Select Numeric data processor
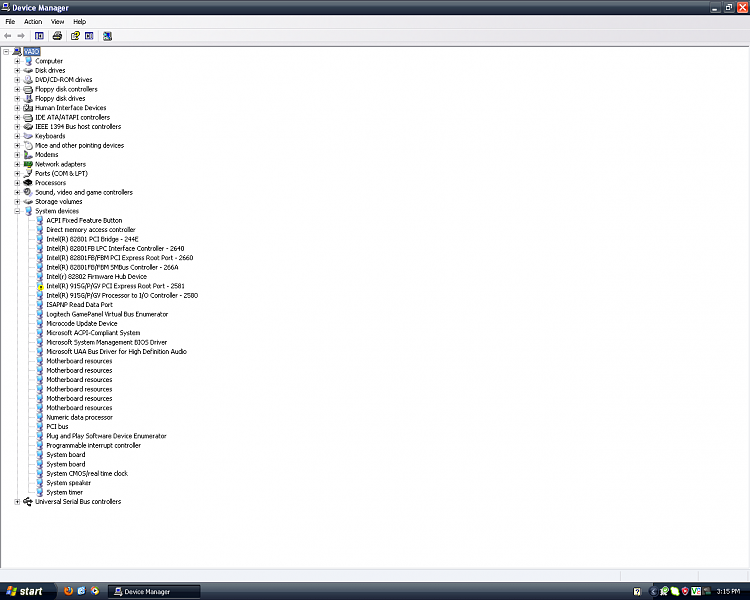Screen dimensions: 750x600 [x=79, y=417]
